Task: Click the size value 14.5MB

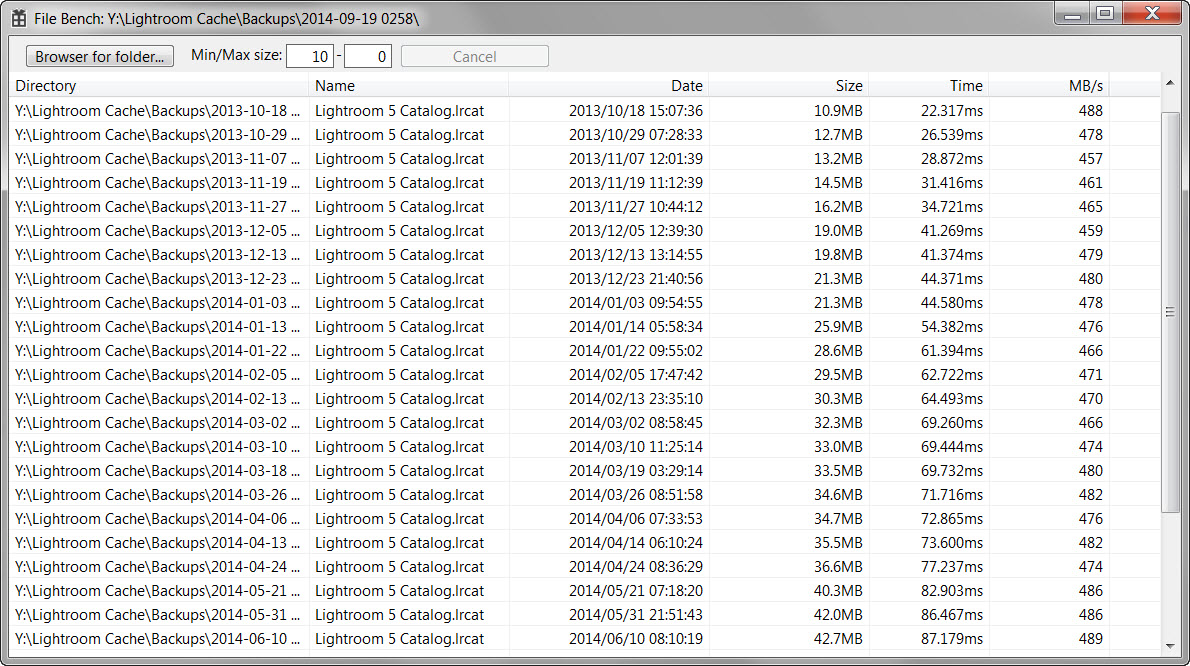Action: point(838,183)
